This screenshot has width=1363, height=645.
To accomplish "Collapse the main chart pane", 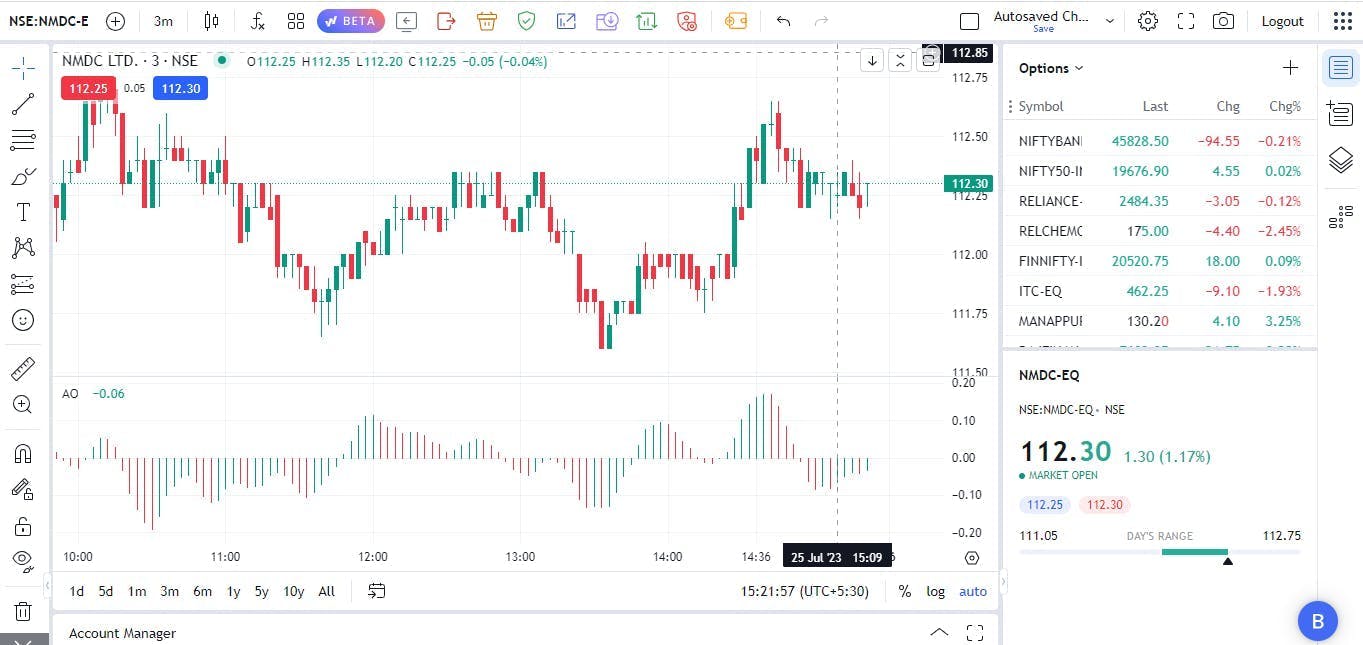I will click(x=900, y=61).
